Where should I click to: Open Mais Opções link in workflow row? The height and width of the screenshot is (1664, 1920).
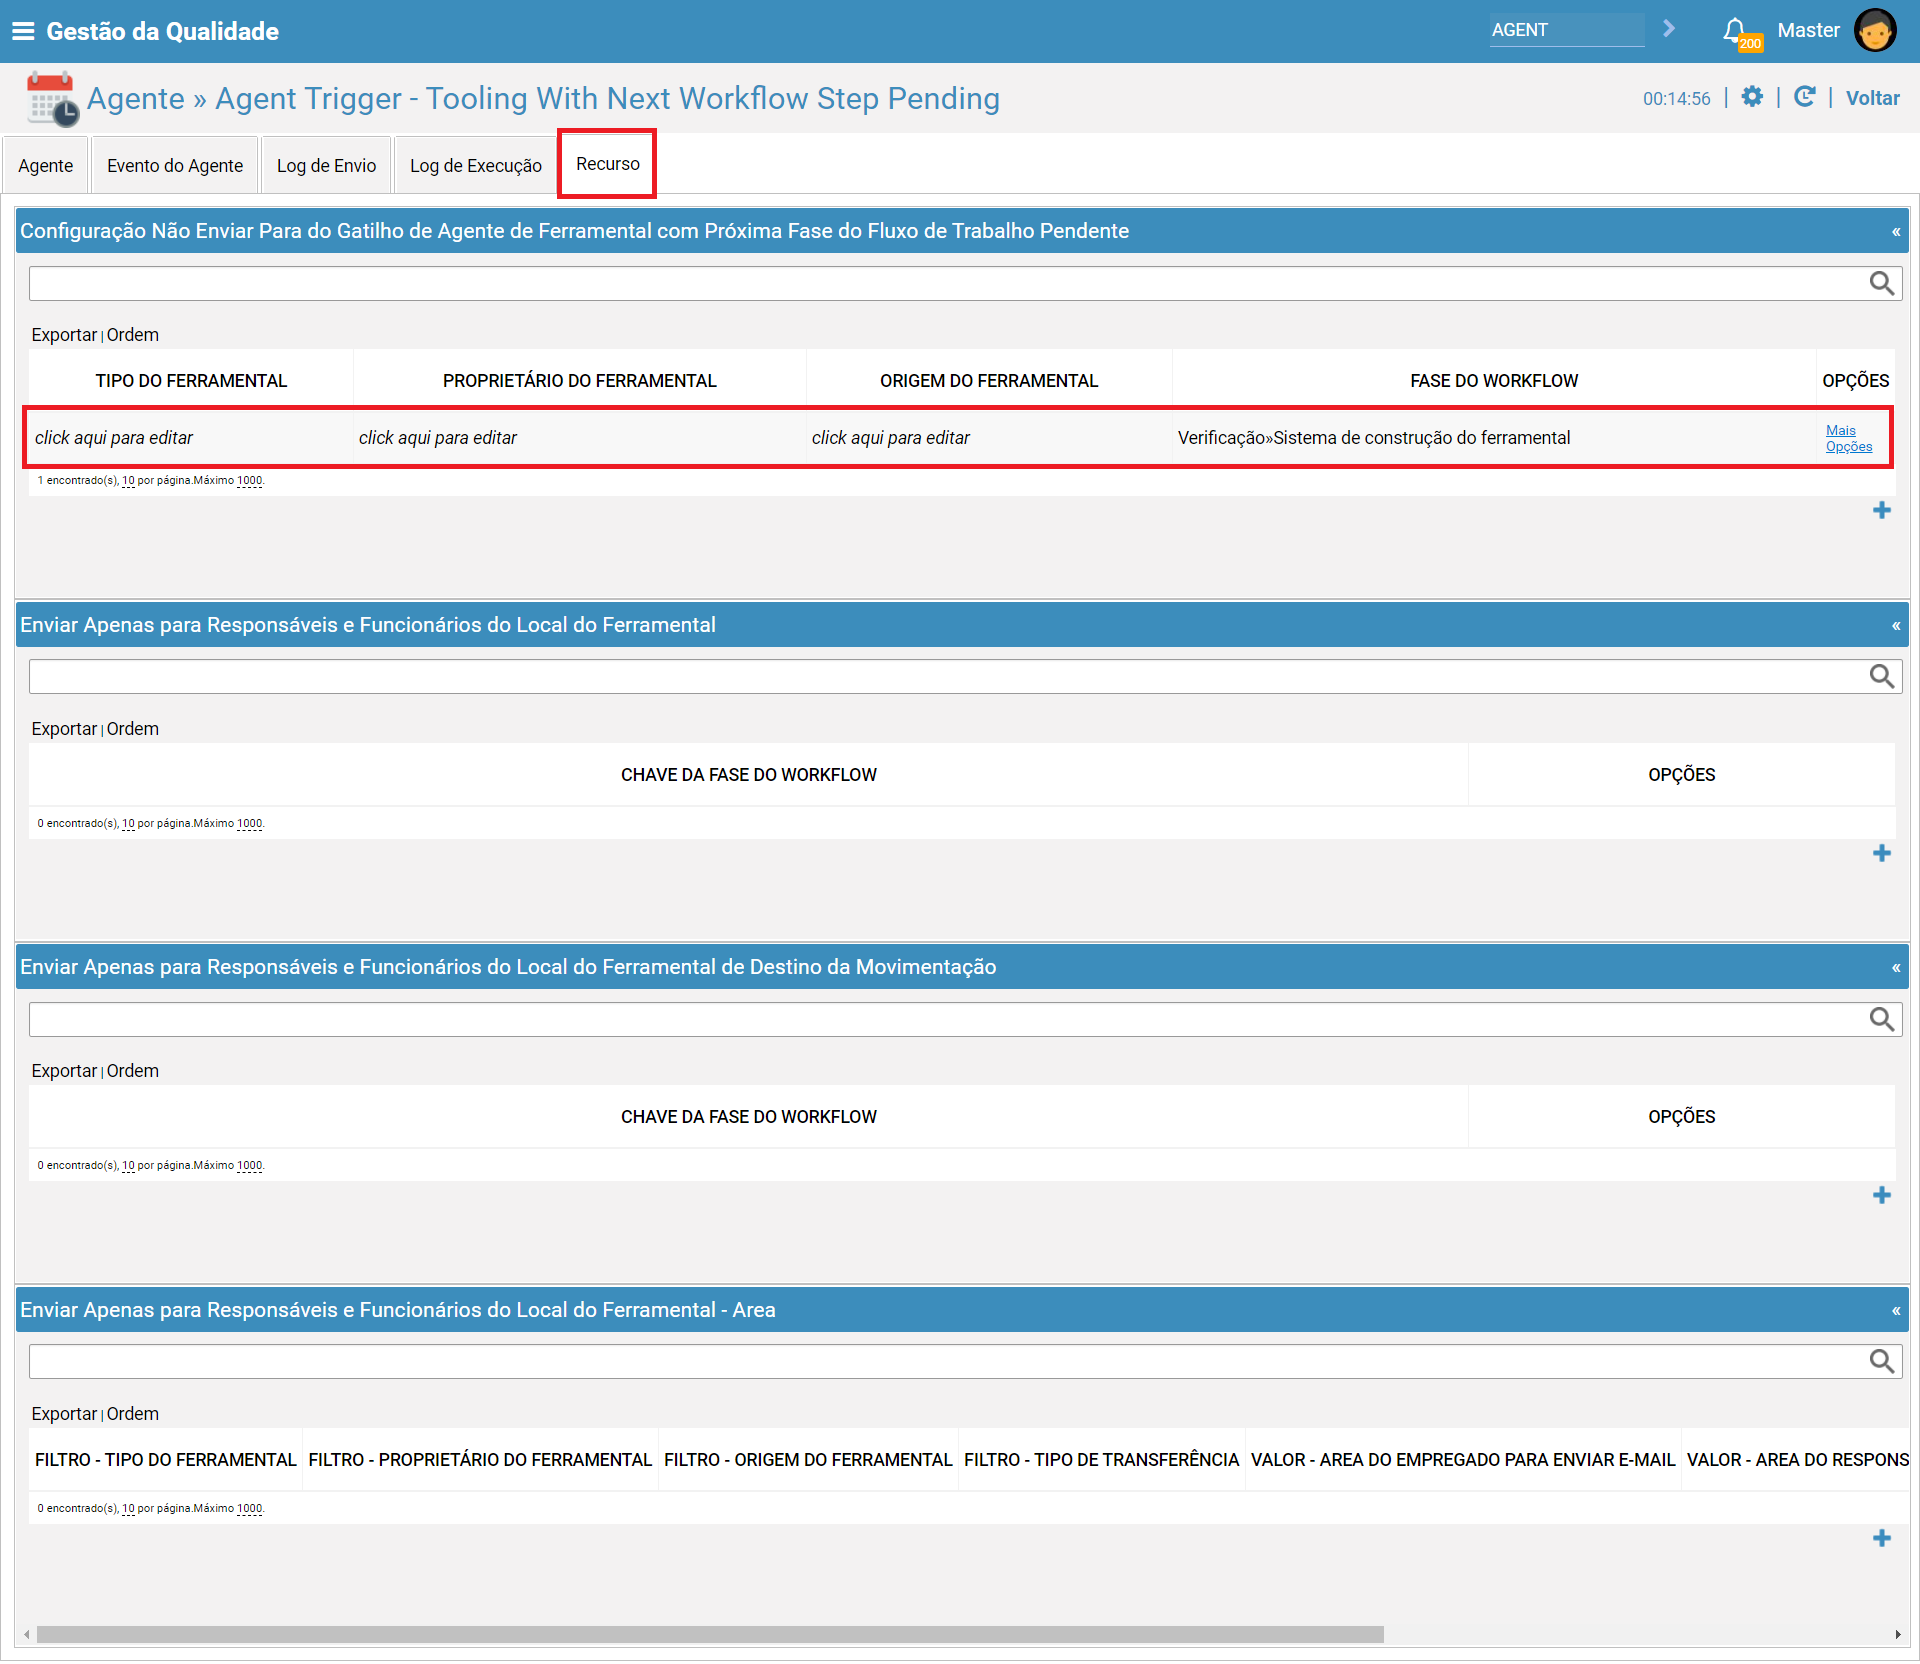1849,439
